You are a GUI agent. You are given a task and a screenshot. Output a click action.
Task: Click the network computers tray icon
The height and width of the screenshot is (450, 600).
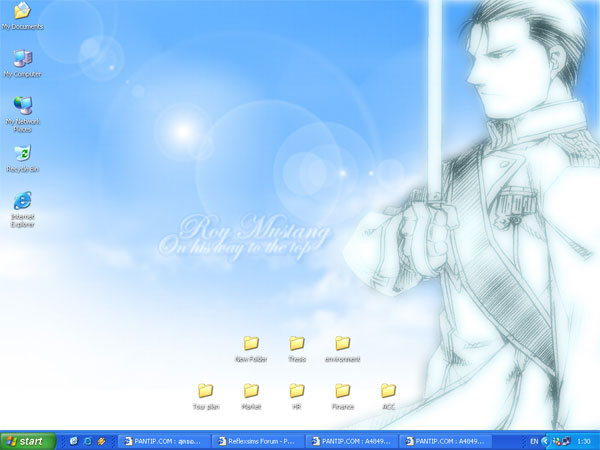(x=566, y=442)
